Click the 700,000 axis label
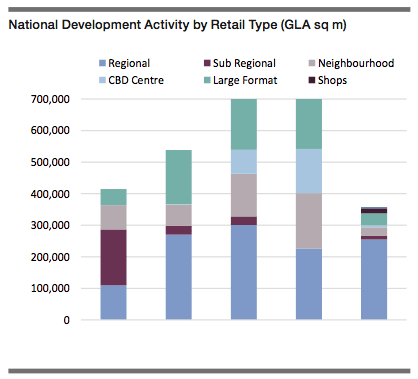This screenshot has width=418, height=379. coord(50,99)
